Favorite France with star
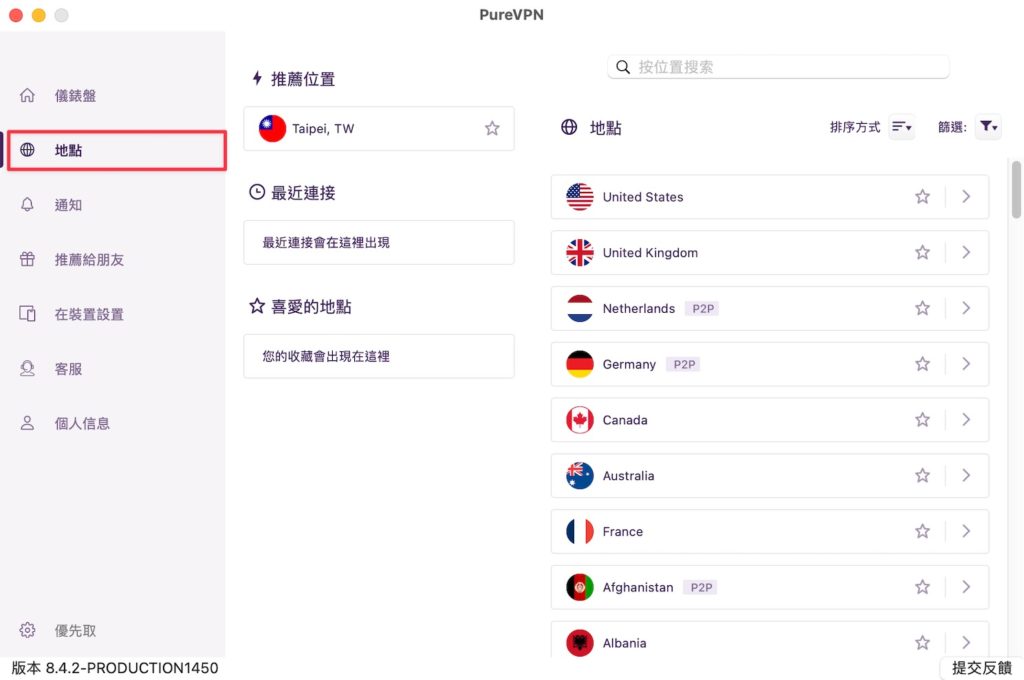The image size is (1024, 680). 922,531
